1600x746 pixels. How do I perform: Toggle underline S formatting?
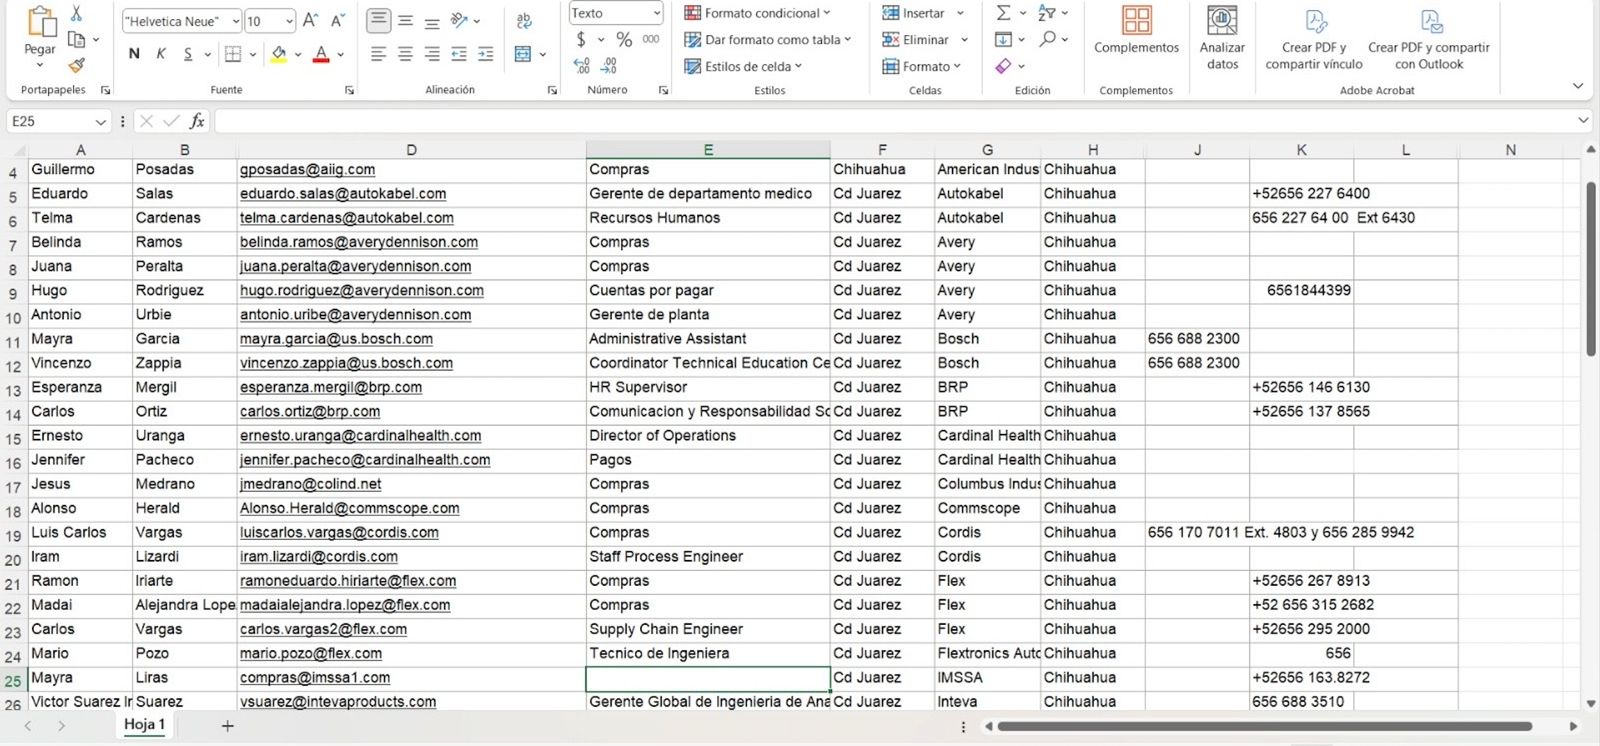click(188, 54)
